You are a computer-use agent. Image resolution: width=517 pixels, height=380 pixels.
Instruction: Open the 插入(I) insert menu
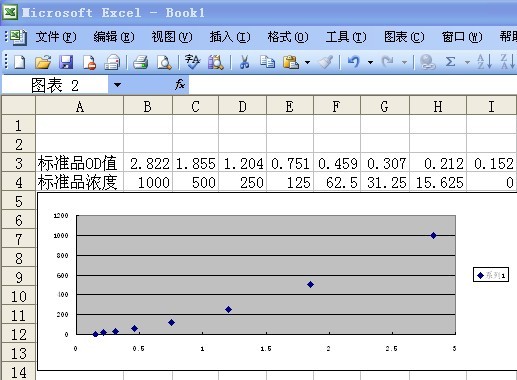coord(230,37)
